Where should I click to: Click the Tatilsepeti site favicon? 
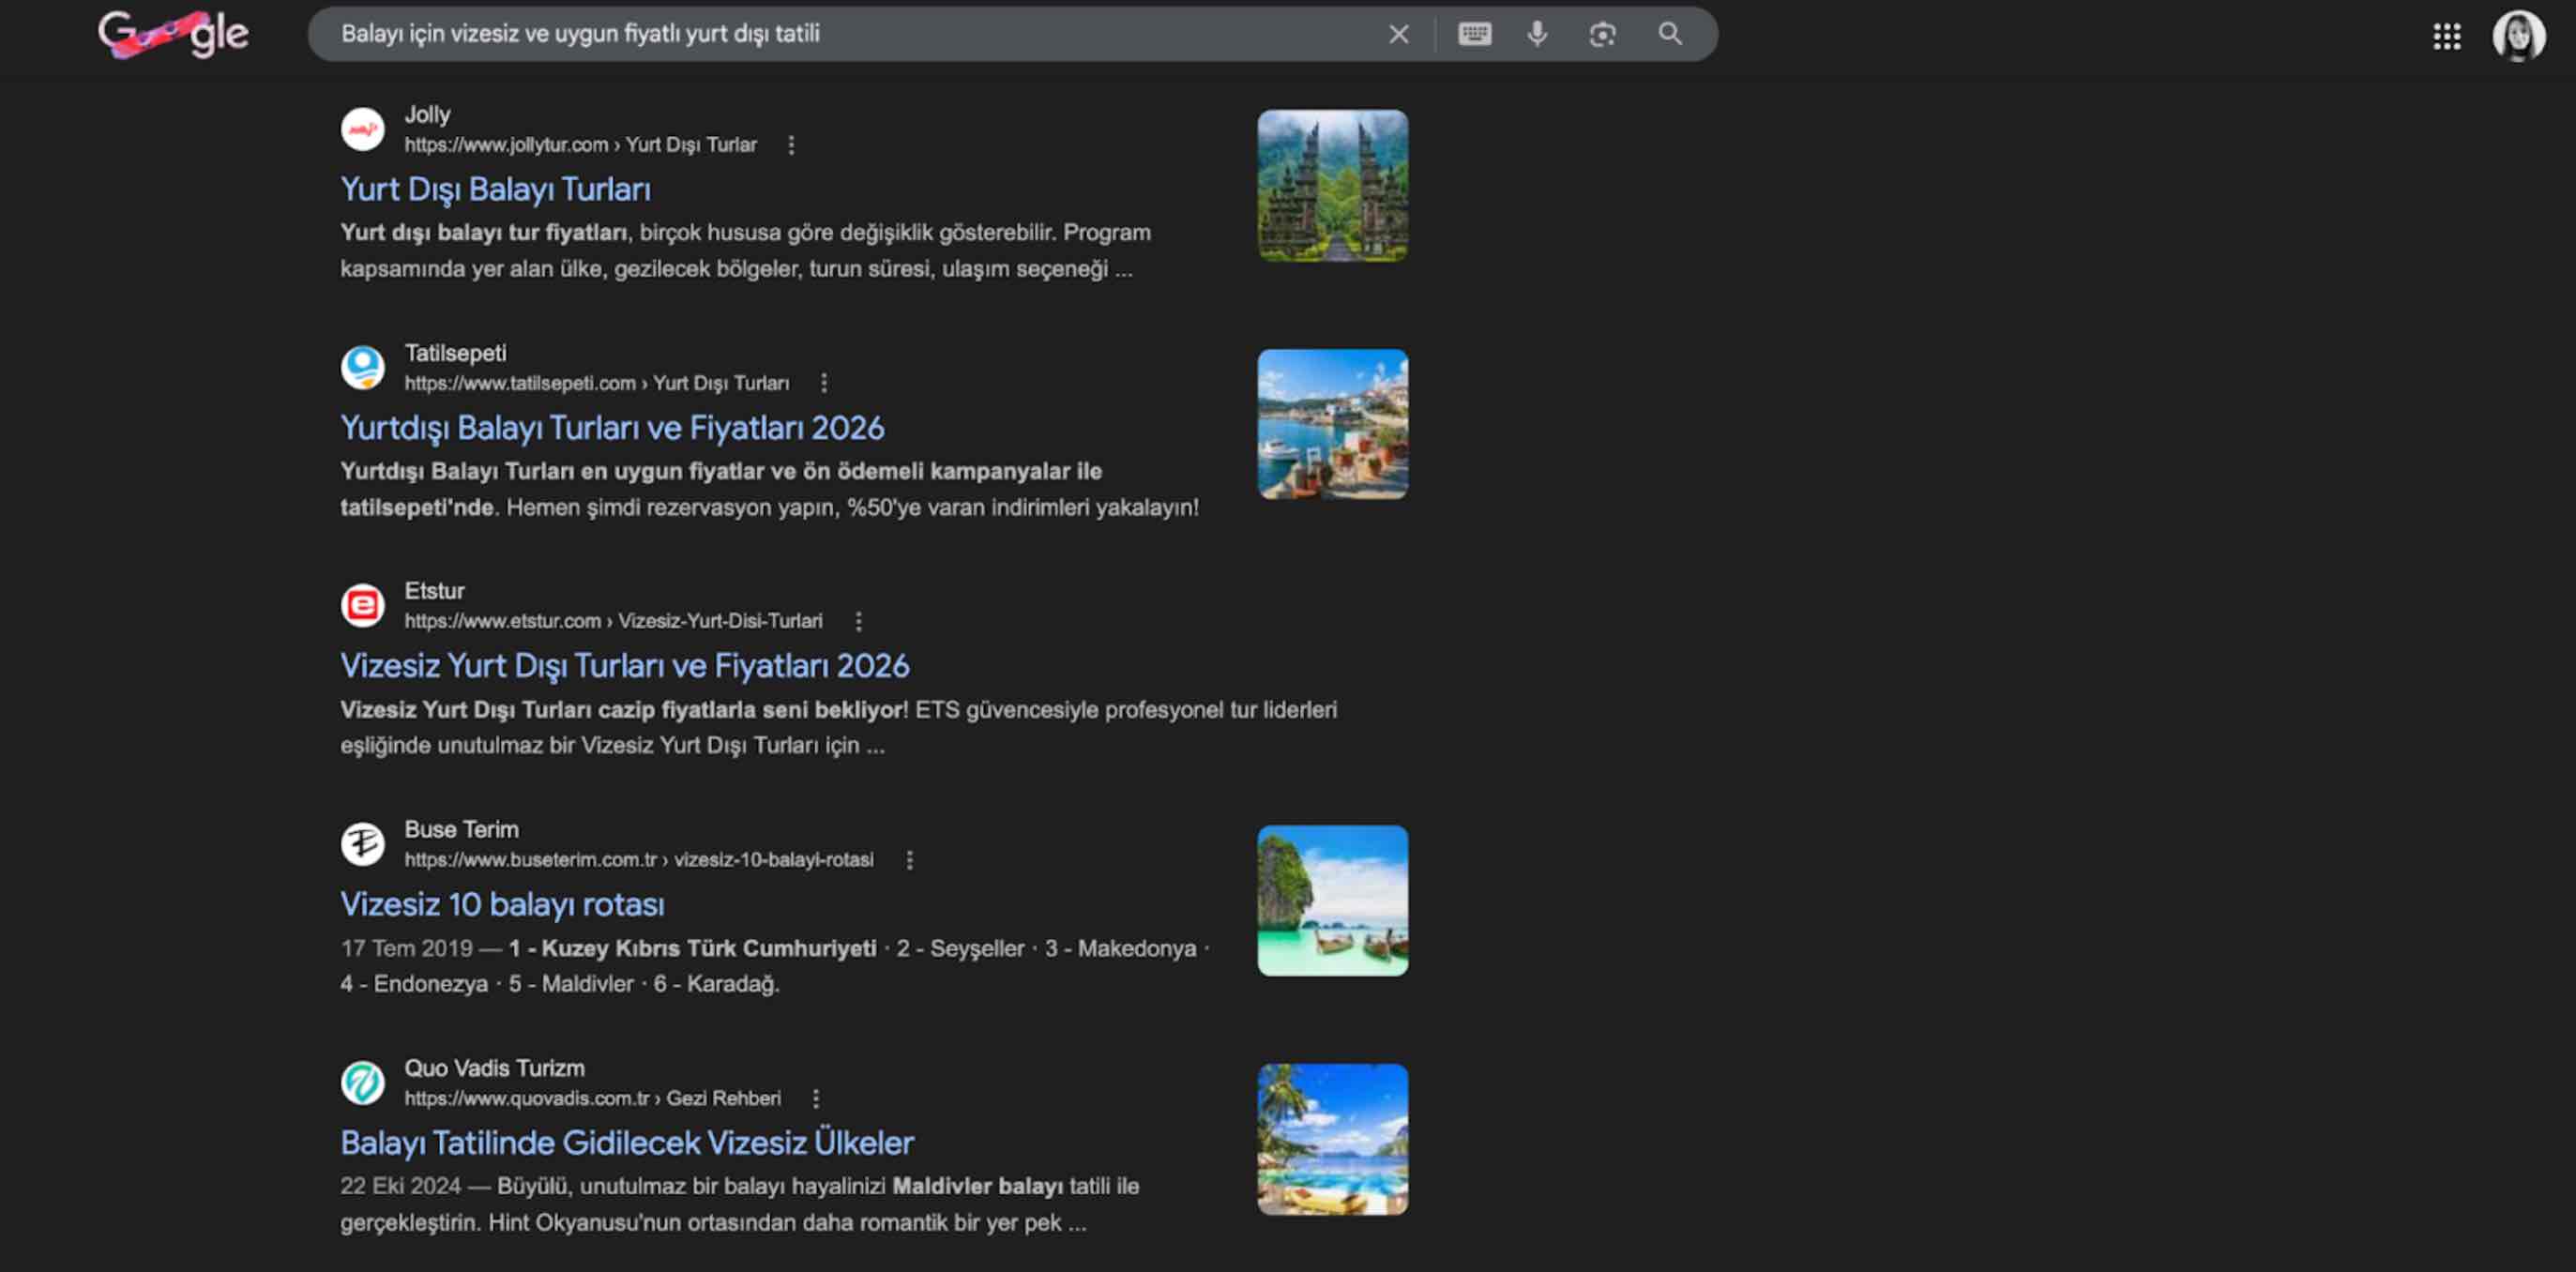point(362,368)
